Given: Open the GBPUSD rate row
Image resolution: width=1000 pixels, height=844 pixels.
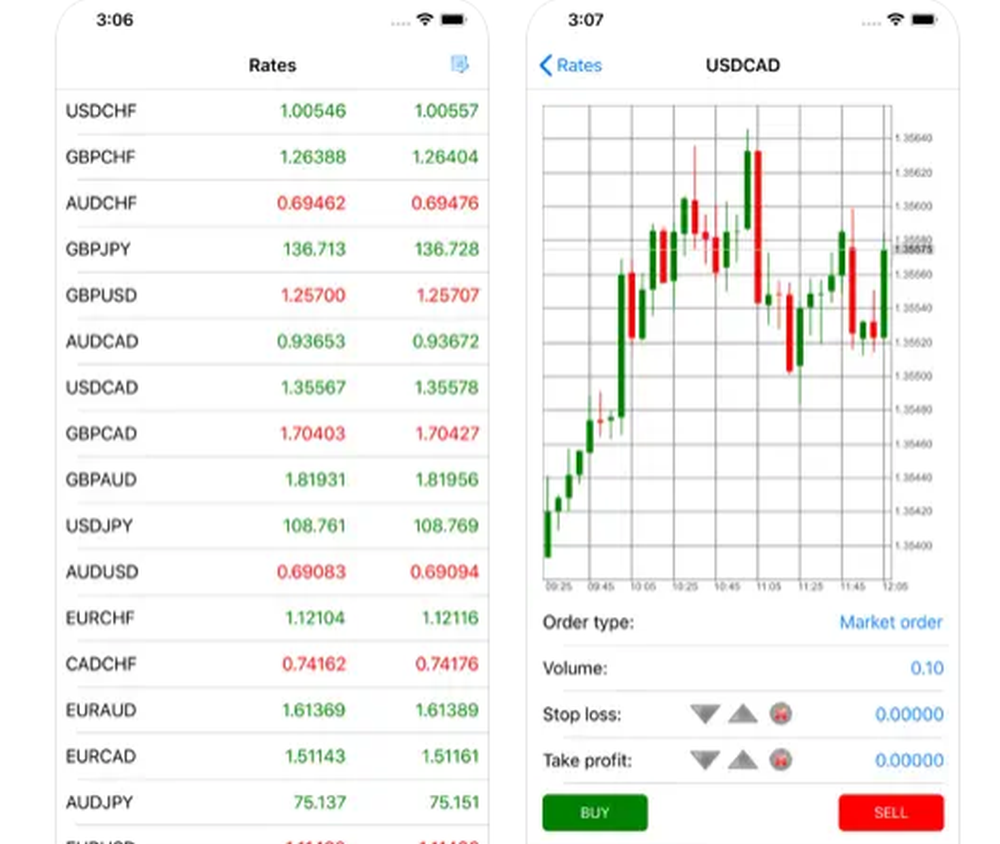Looking at the screenshot, I should click(272, 295).
